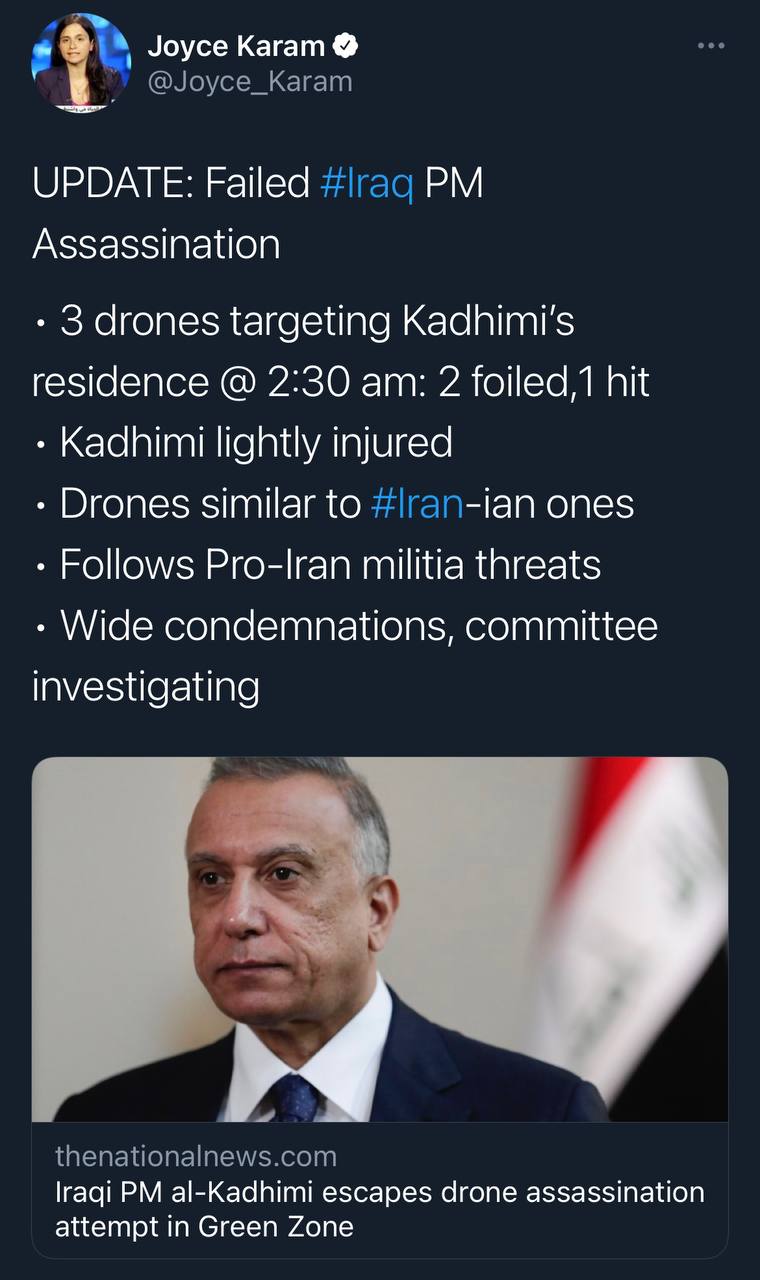Image resolution: width=760 pixels, height=1280 pixels.
Task: Tap the '3 drones targeting Kadhimi's' line
Action: (316, 321)
